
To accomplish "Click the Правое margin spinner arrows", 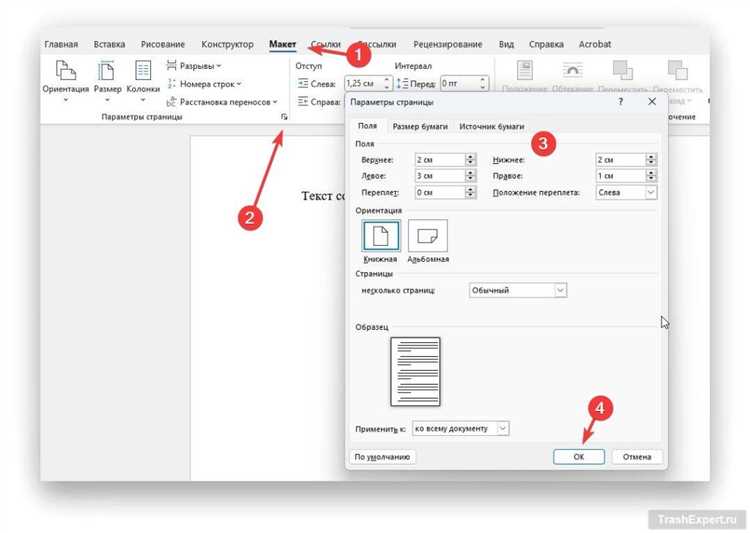I will pos(651,176).
